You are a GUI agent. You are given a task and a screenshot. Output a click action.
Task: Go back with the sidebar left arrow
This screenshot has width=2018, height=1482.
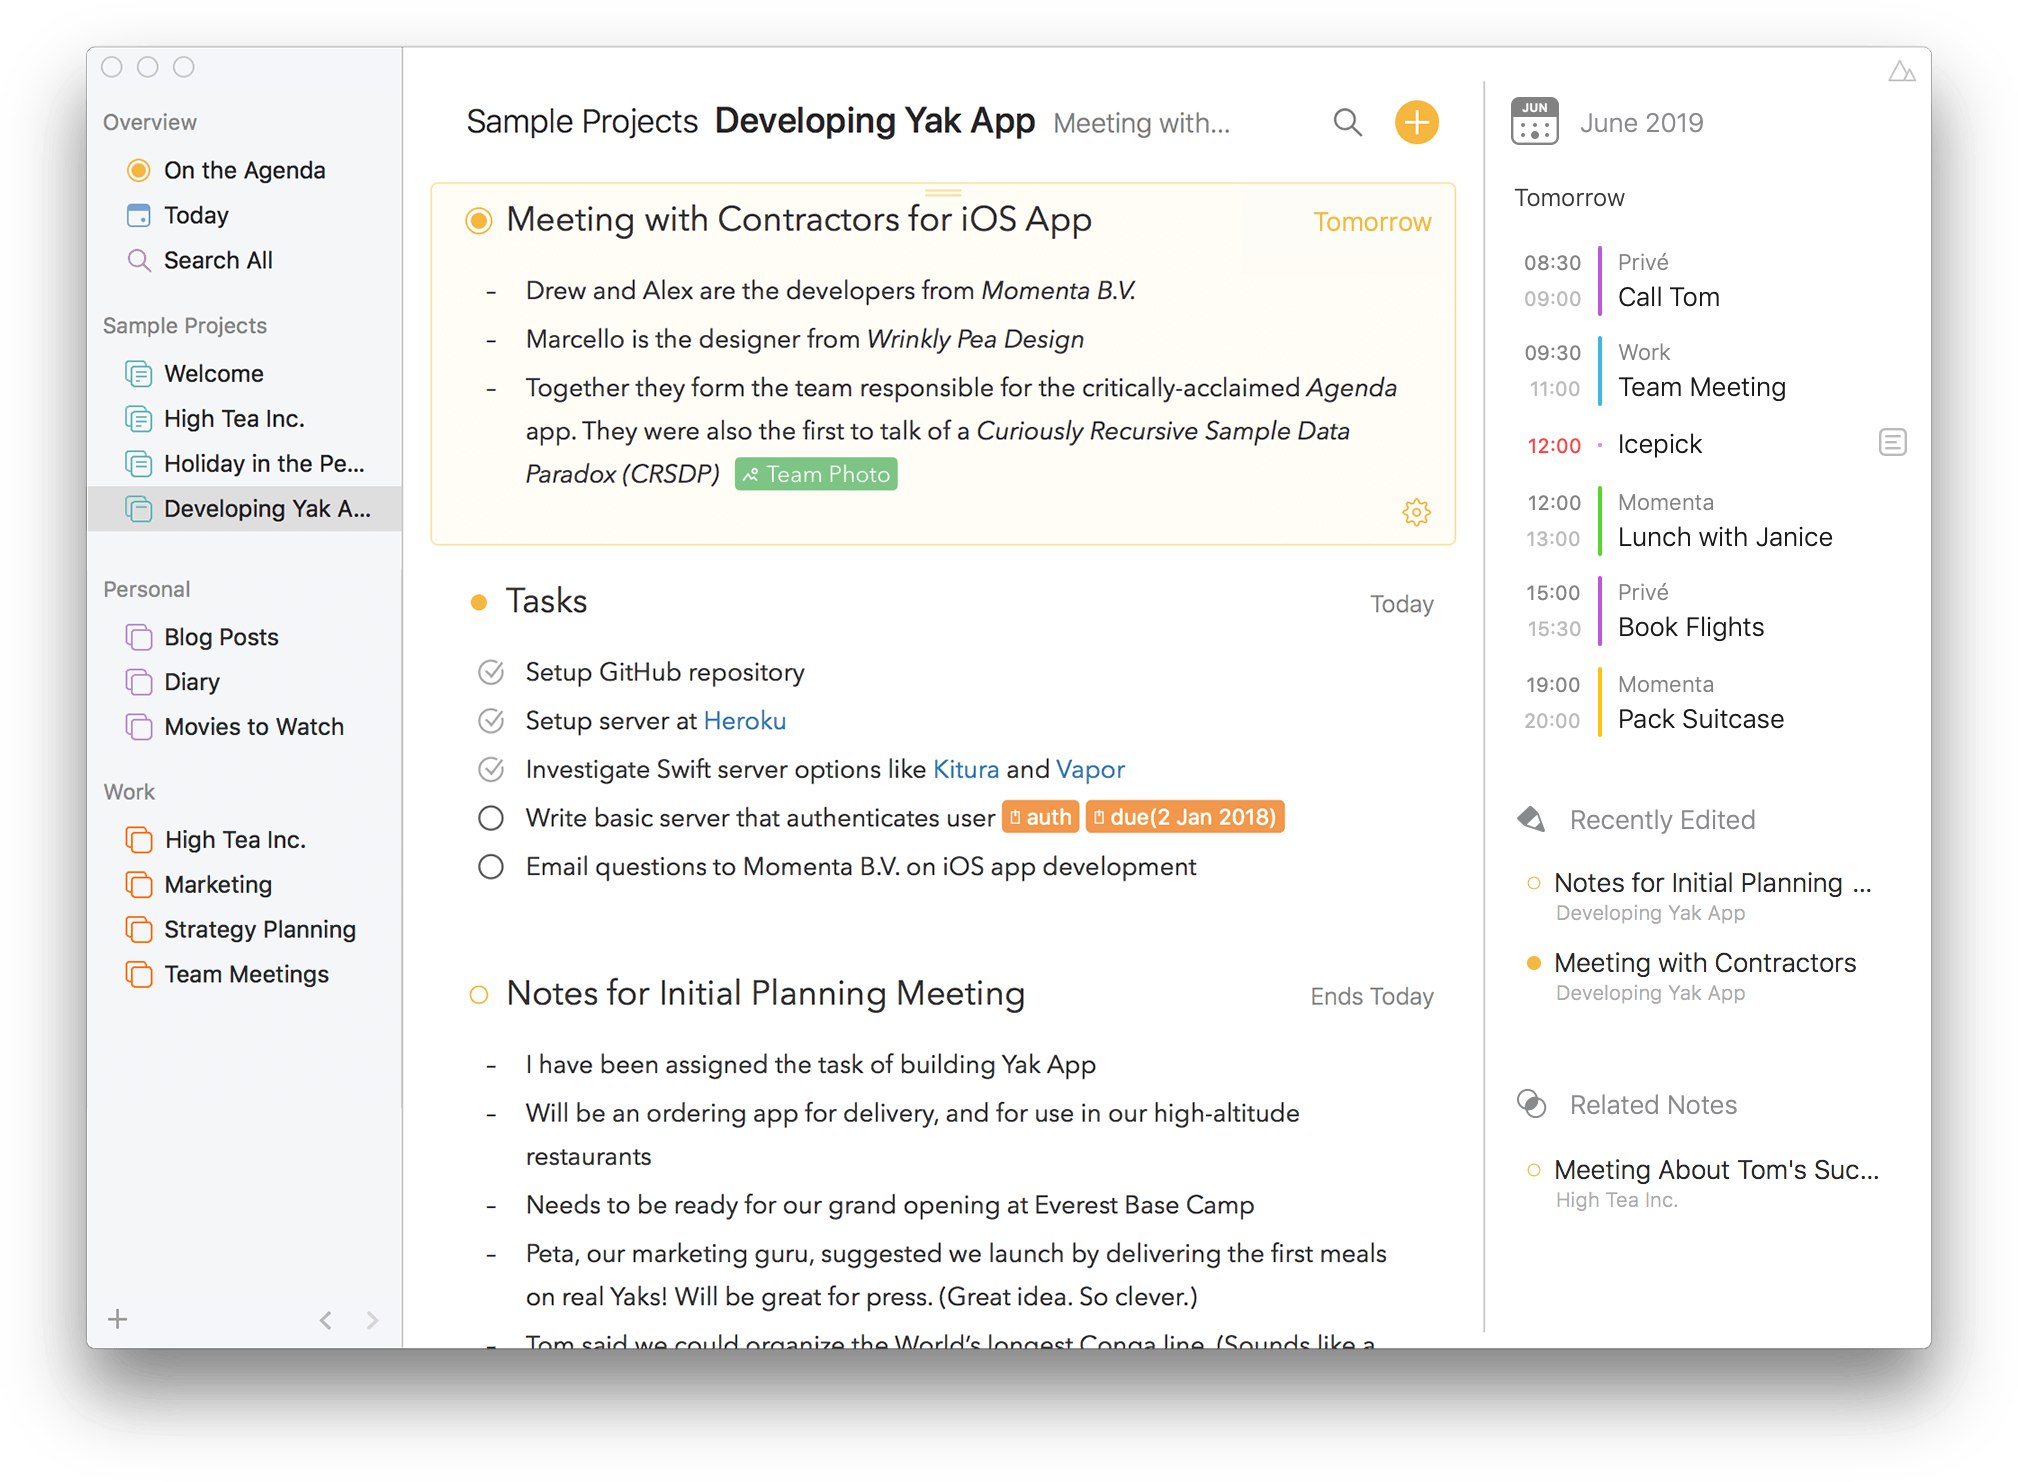click(x=326, y=1320)
